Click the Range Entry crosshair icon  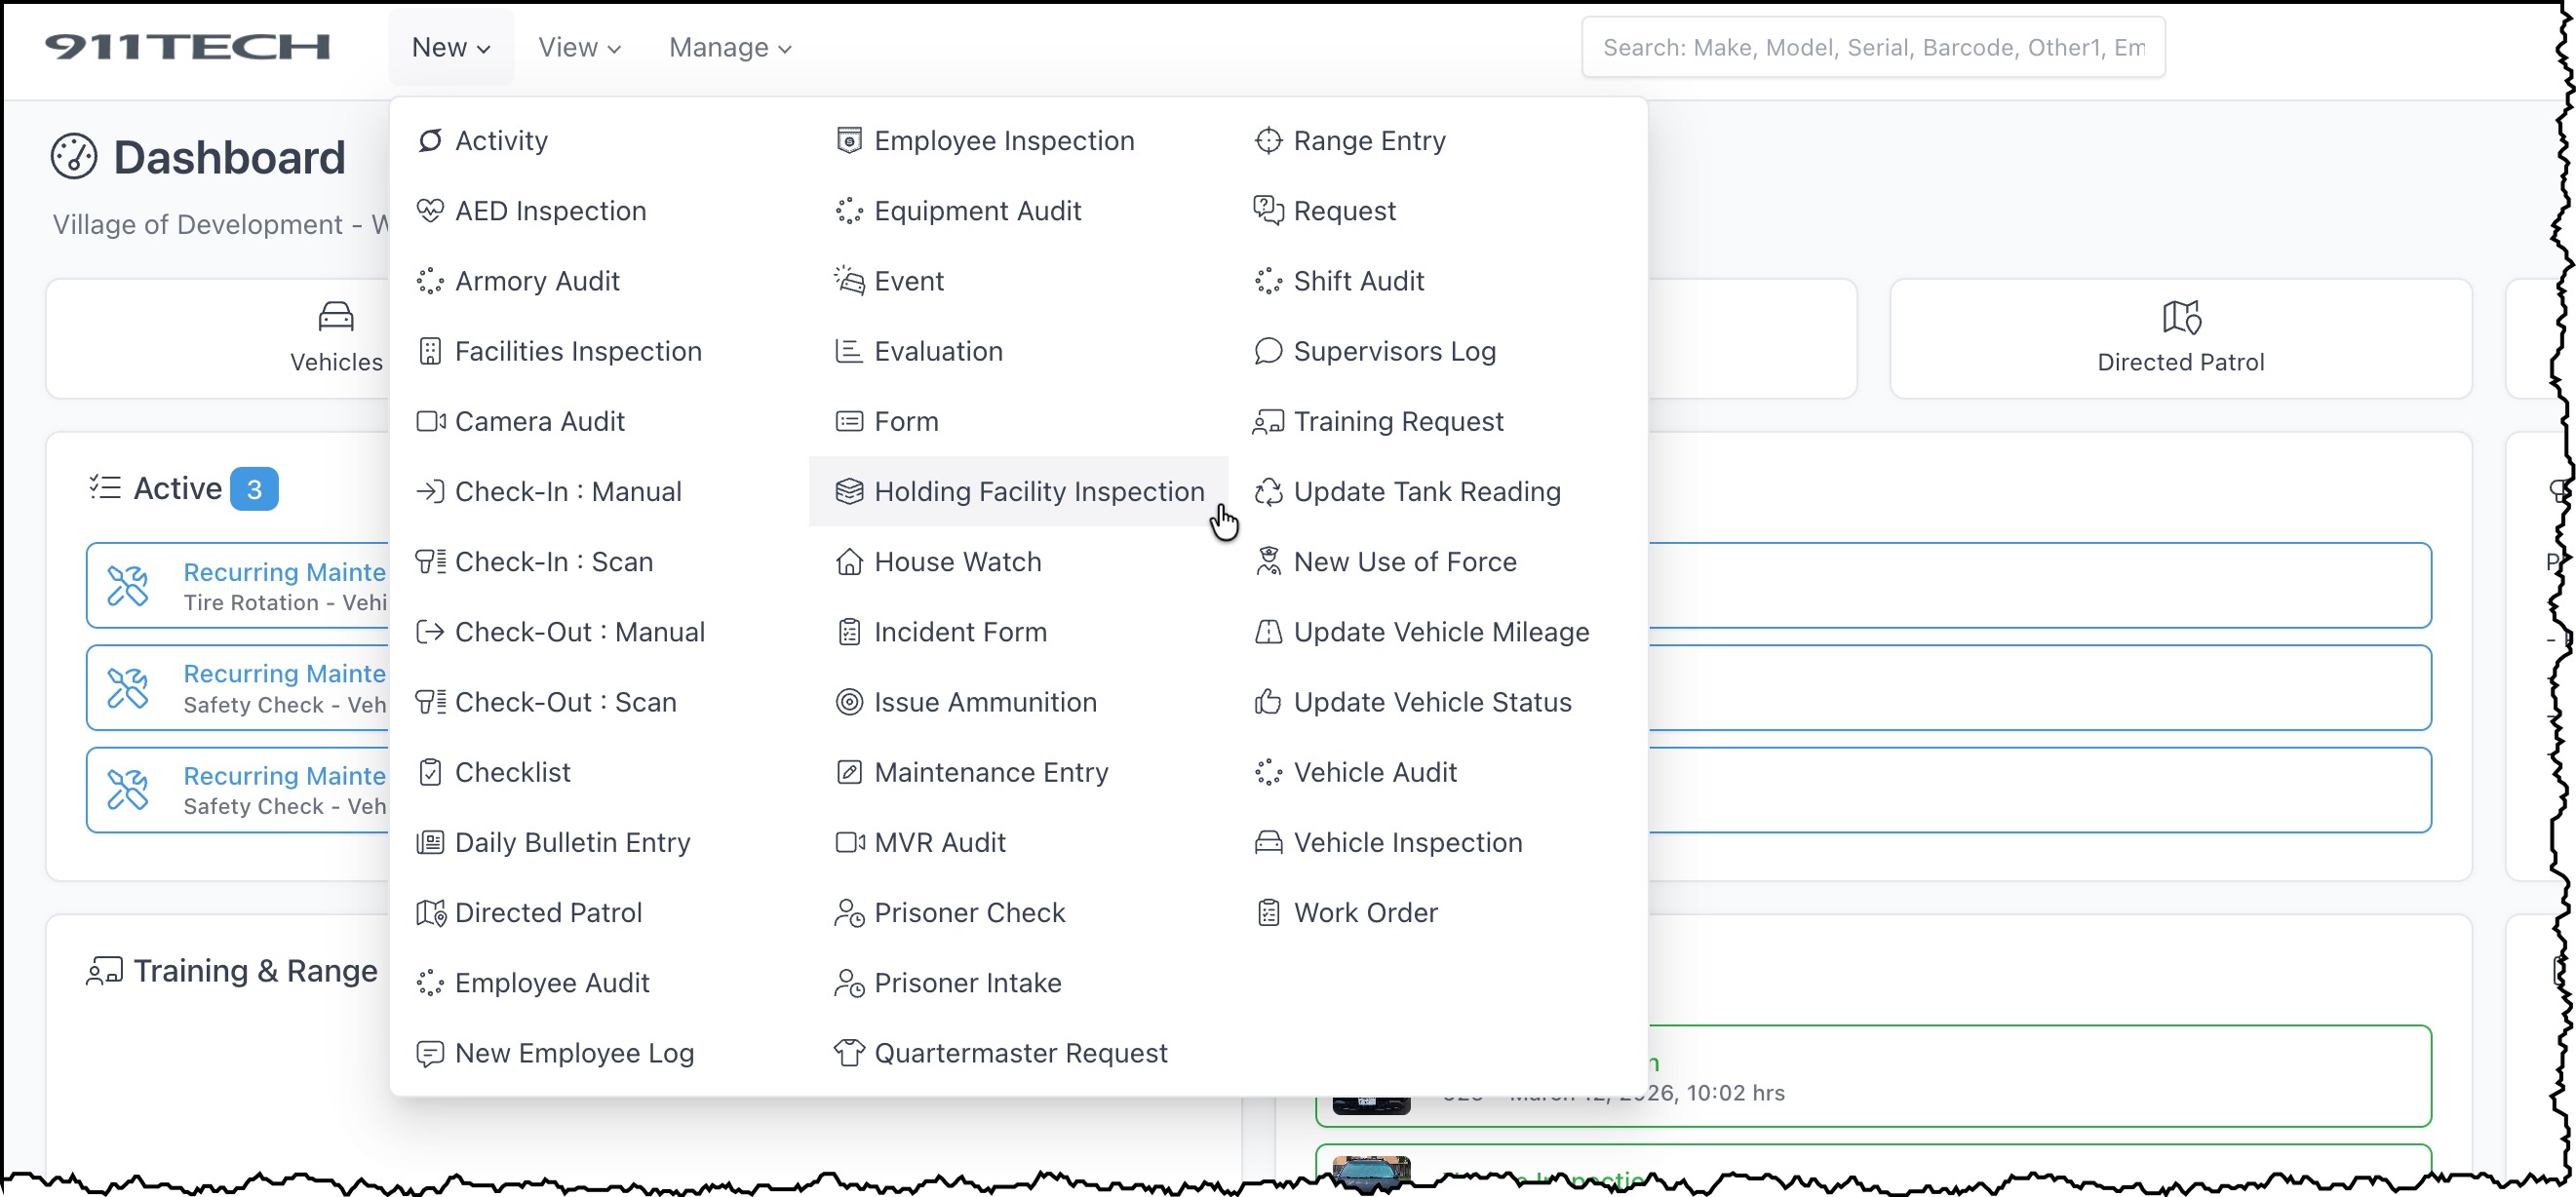(1268, 141)
